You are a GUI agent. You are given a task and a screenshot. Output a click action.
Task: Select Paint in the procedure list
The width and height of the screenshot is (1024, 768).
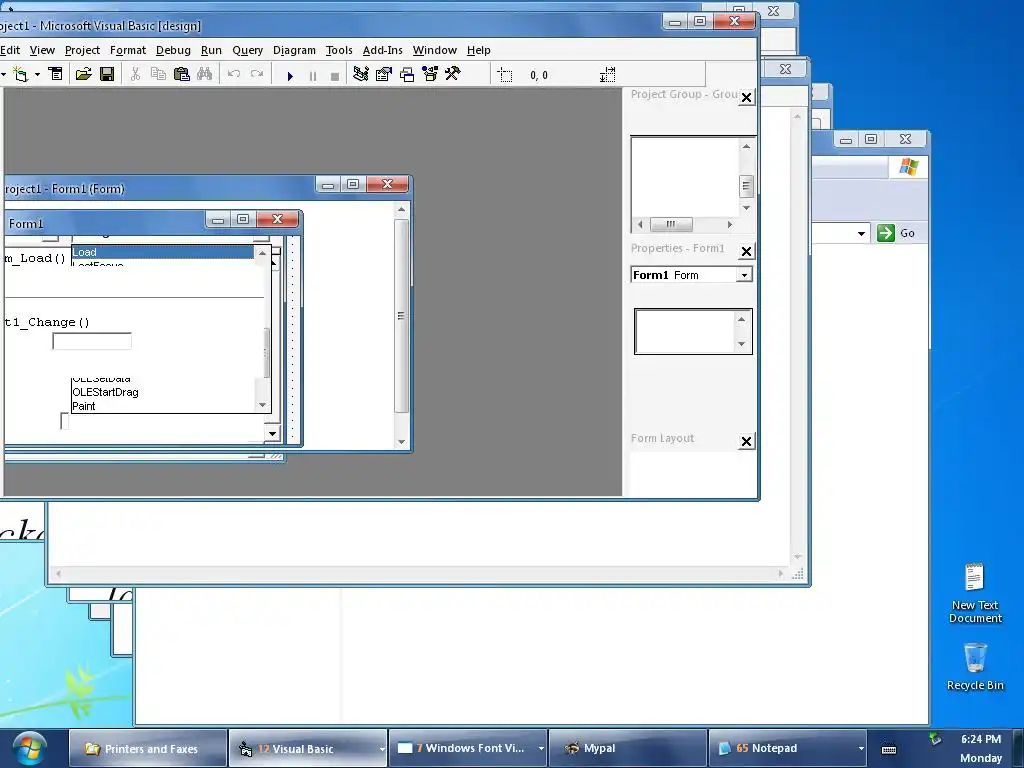pos(84,406)
